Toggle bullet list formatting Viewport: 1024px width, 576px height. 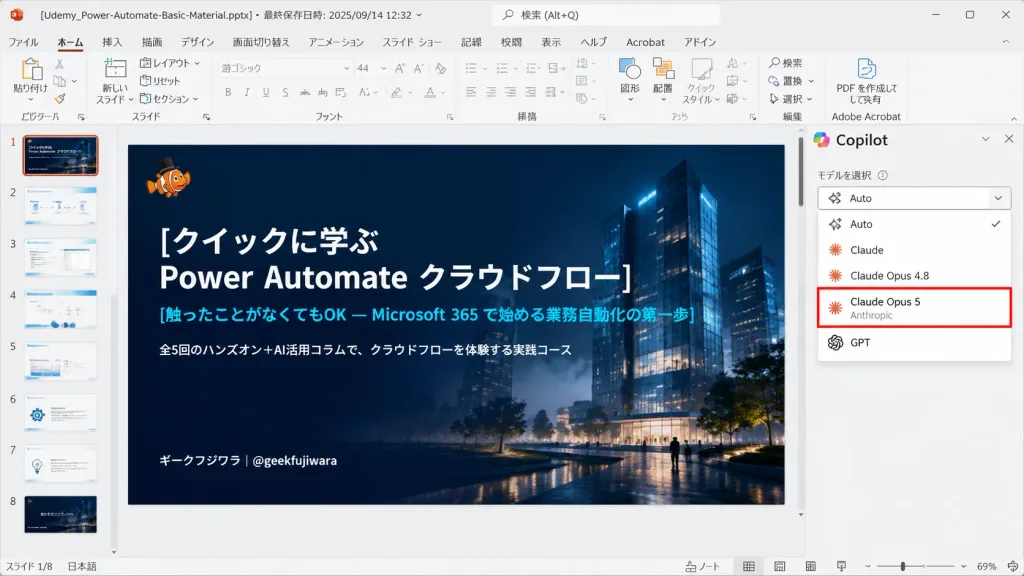pos(471,68)
